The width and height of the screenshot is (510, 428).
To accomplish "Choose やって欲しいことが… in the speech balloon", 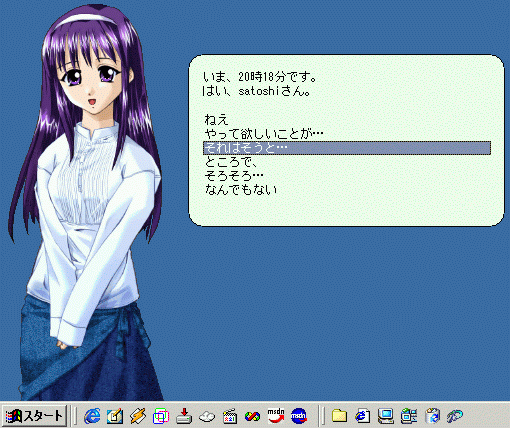I will tap(264, 134).
